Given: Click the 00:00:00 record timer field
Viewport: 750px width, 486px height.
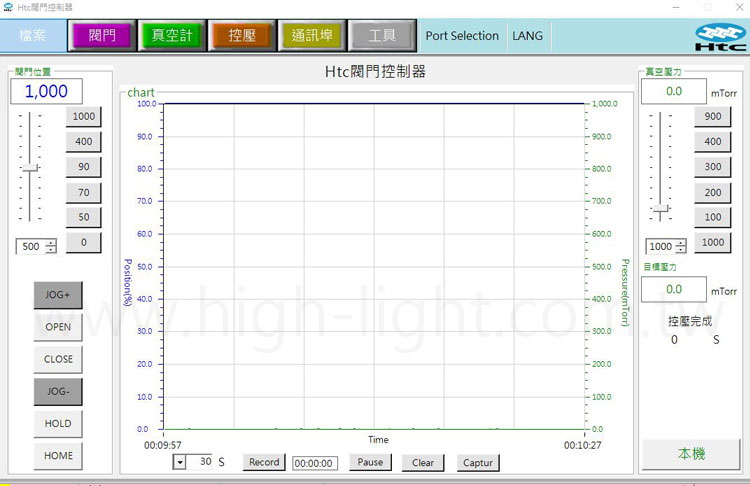Looking at the screenshot, I should click(314, 464).
